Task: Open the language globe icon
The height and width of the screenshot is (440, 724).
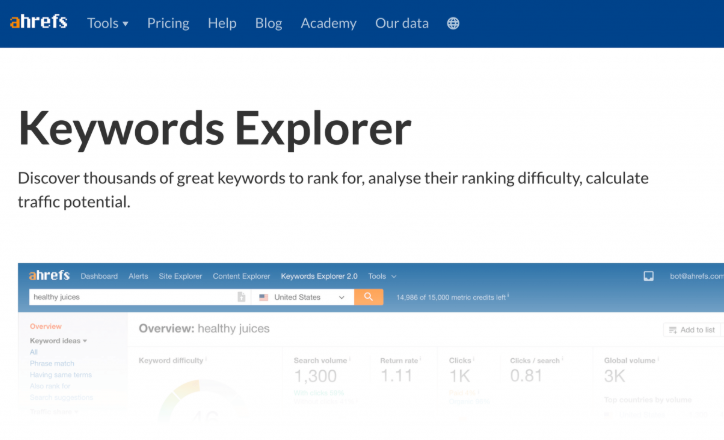Action: pos(453,23)
